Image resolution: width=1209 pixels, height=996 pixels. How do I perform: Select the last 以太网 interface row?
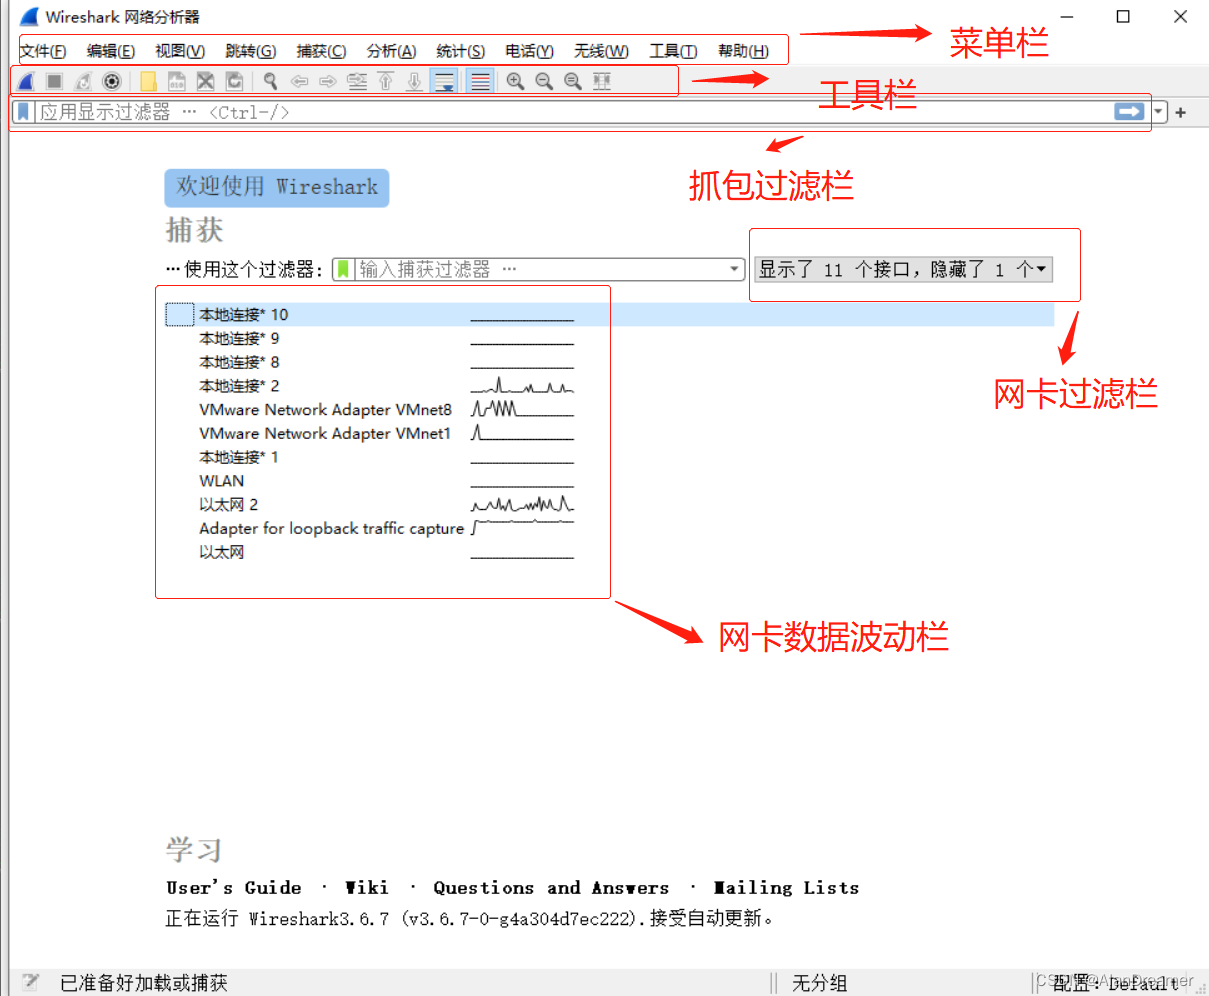(x=221, y=552)
